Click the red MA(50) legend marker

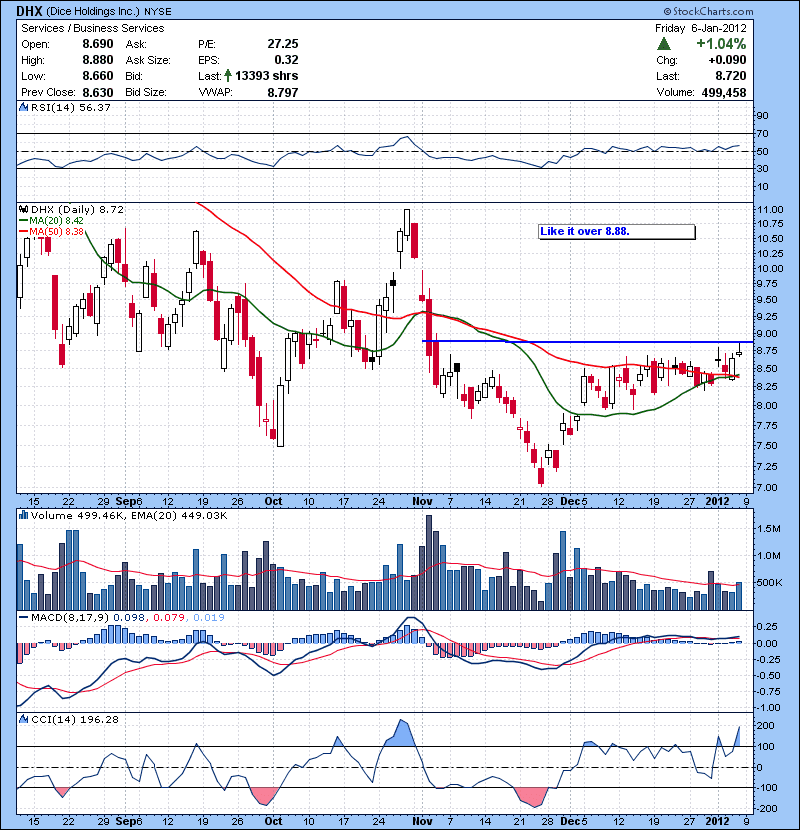(23, 232)
